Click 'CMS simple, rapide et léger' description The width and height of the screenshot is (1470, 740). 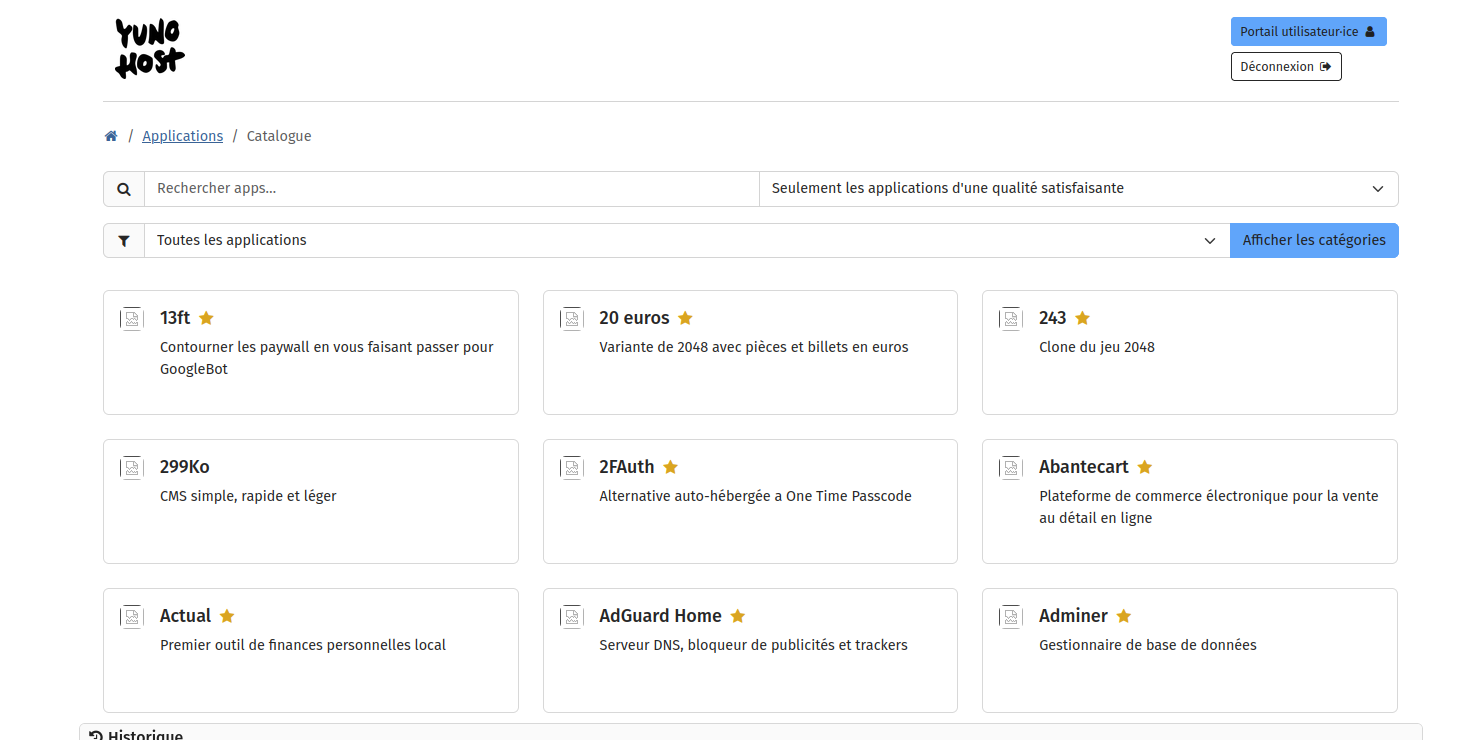[248, 496]
